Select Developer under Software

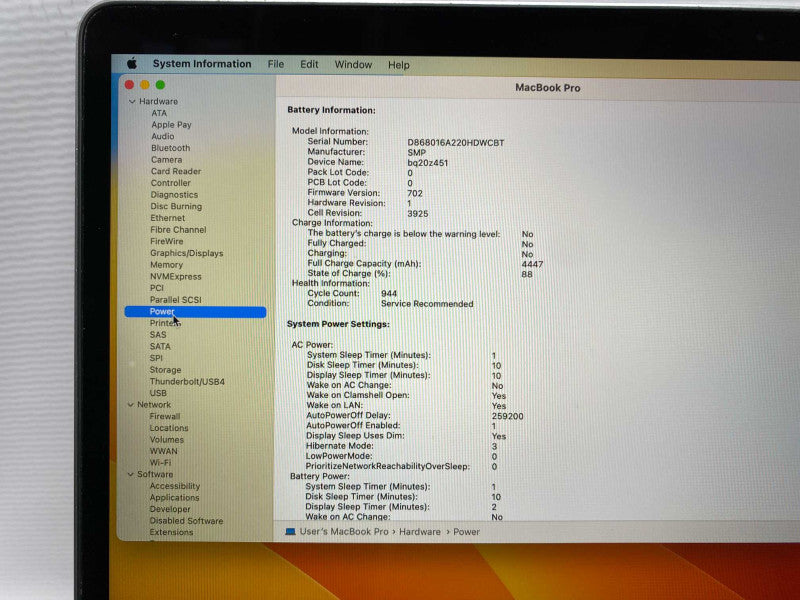169,509
